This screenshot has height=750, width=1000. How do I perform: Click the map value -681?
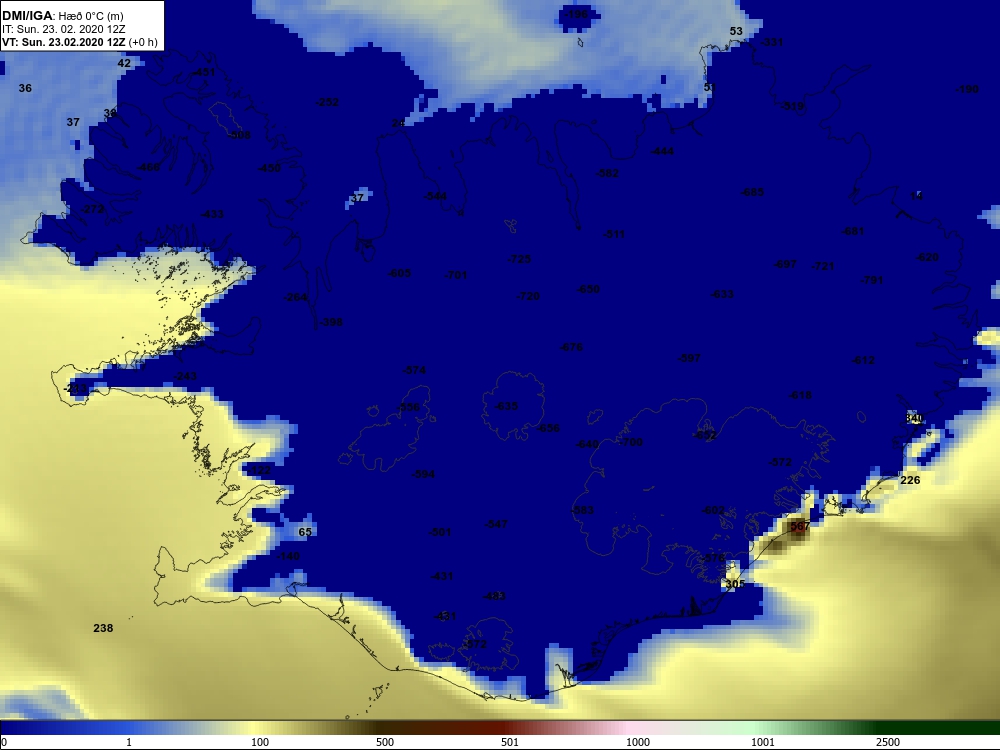coord(853,231)
